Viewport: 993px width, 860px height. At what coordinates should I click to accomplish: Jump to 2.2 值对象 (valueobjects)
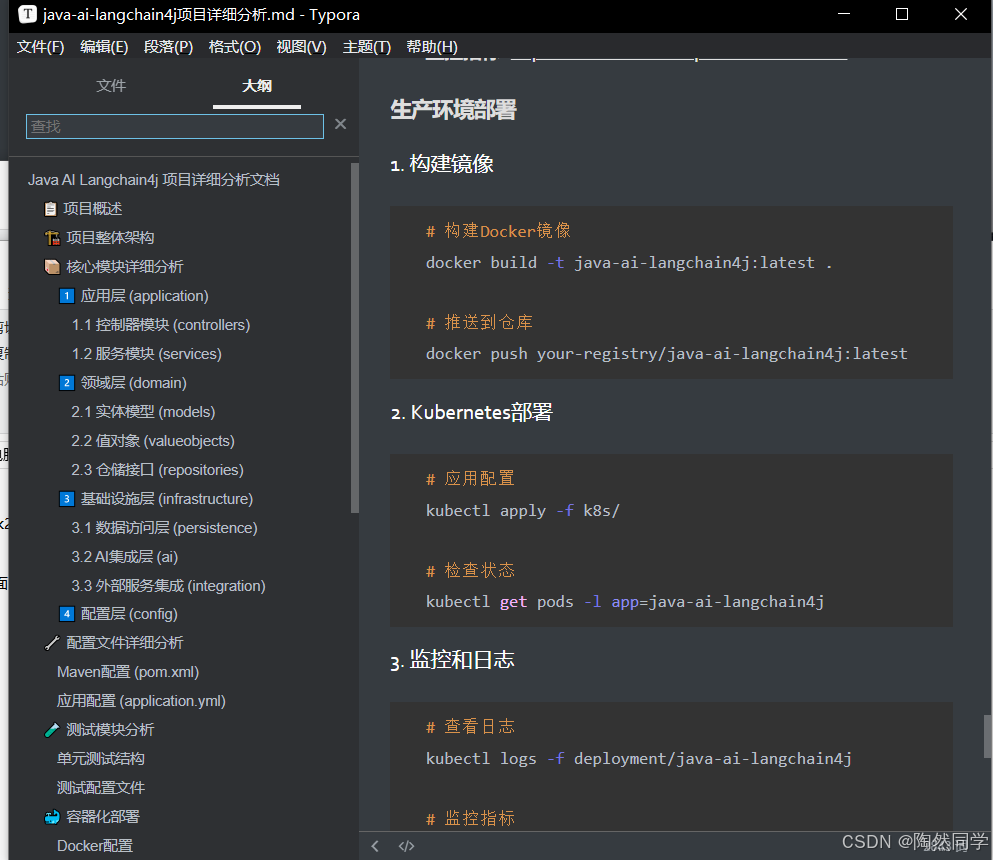(153, 441)
